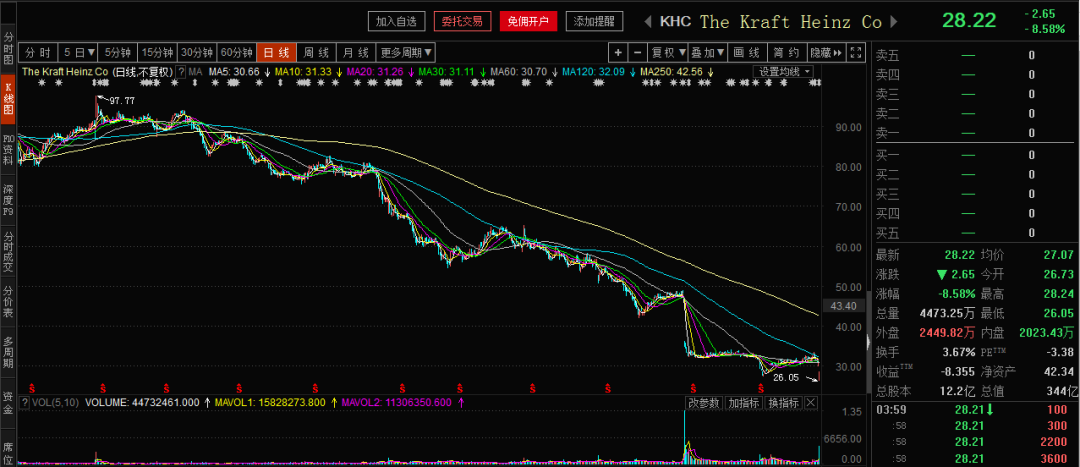
Task: Close the volume indicator panel
Action: [x=810, y=402]
